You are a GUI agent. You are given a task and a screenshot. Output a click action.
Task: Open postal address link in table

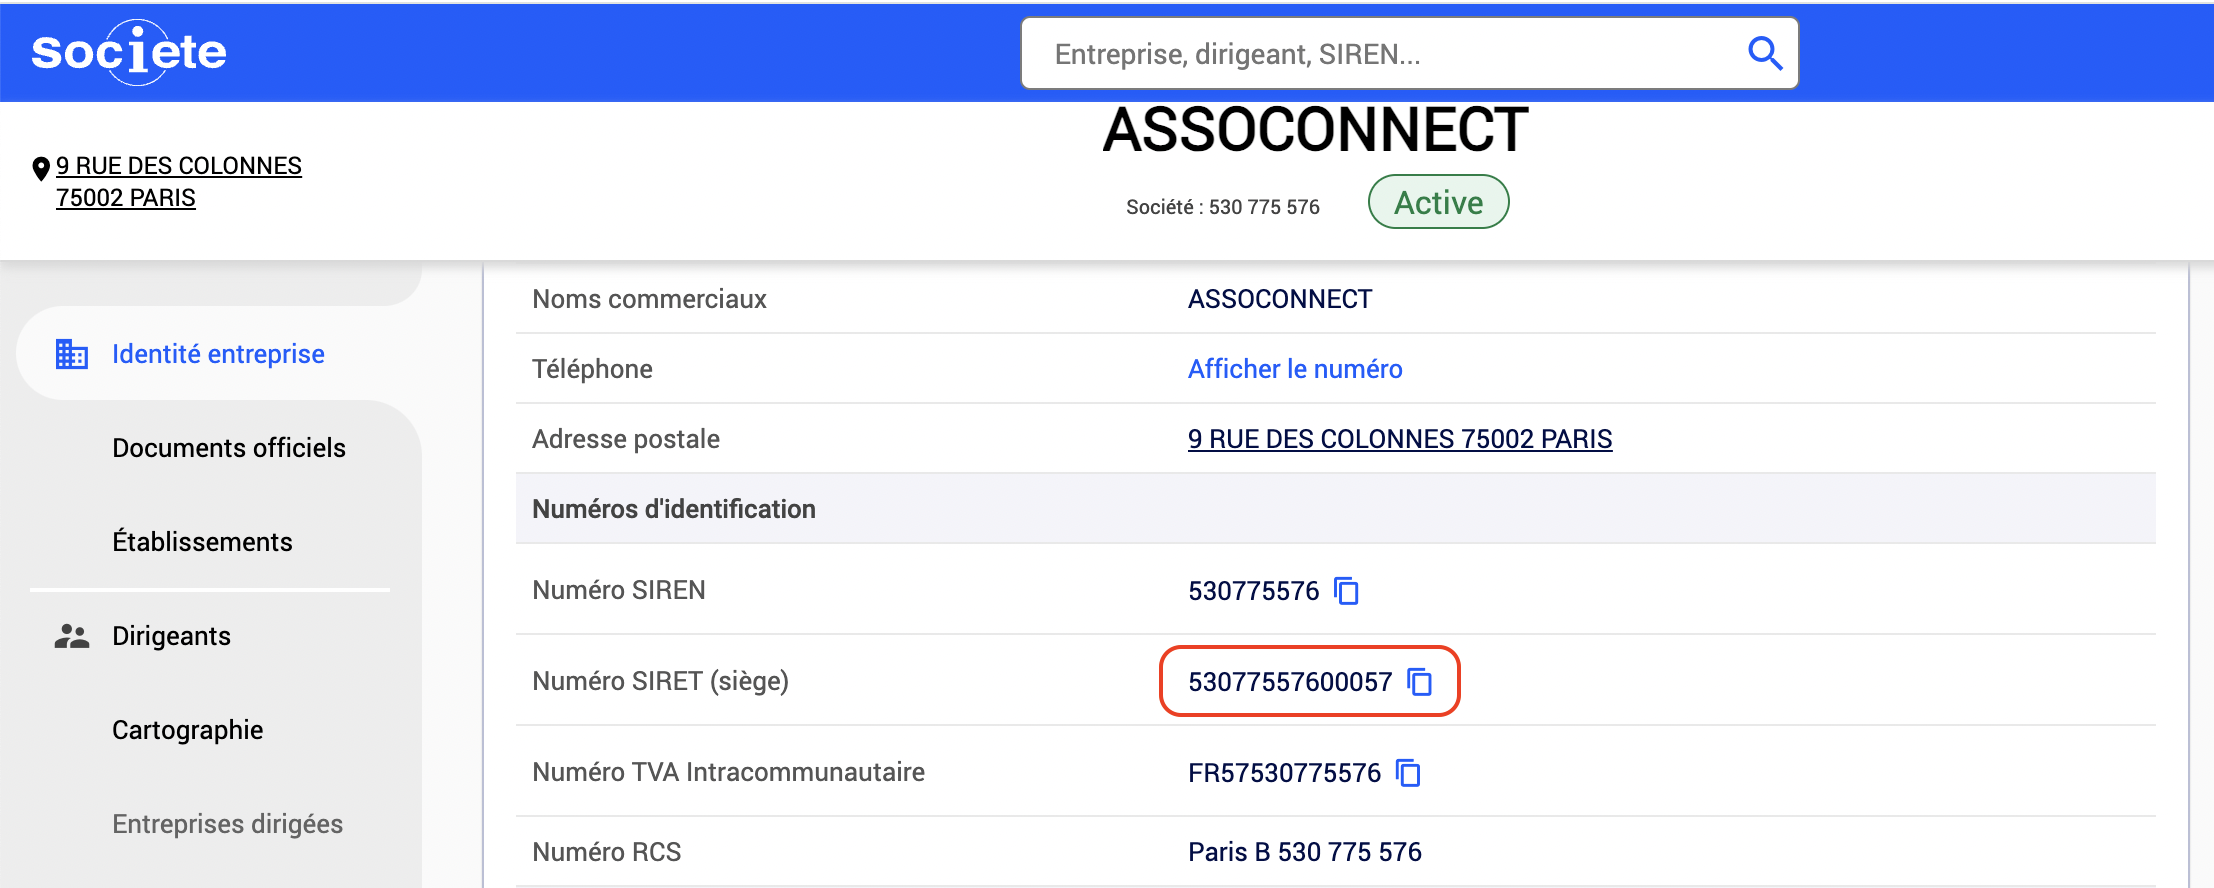(x=1400, y=439)
